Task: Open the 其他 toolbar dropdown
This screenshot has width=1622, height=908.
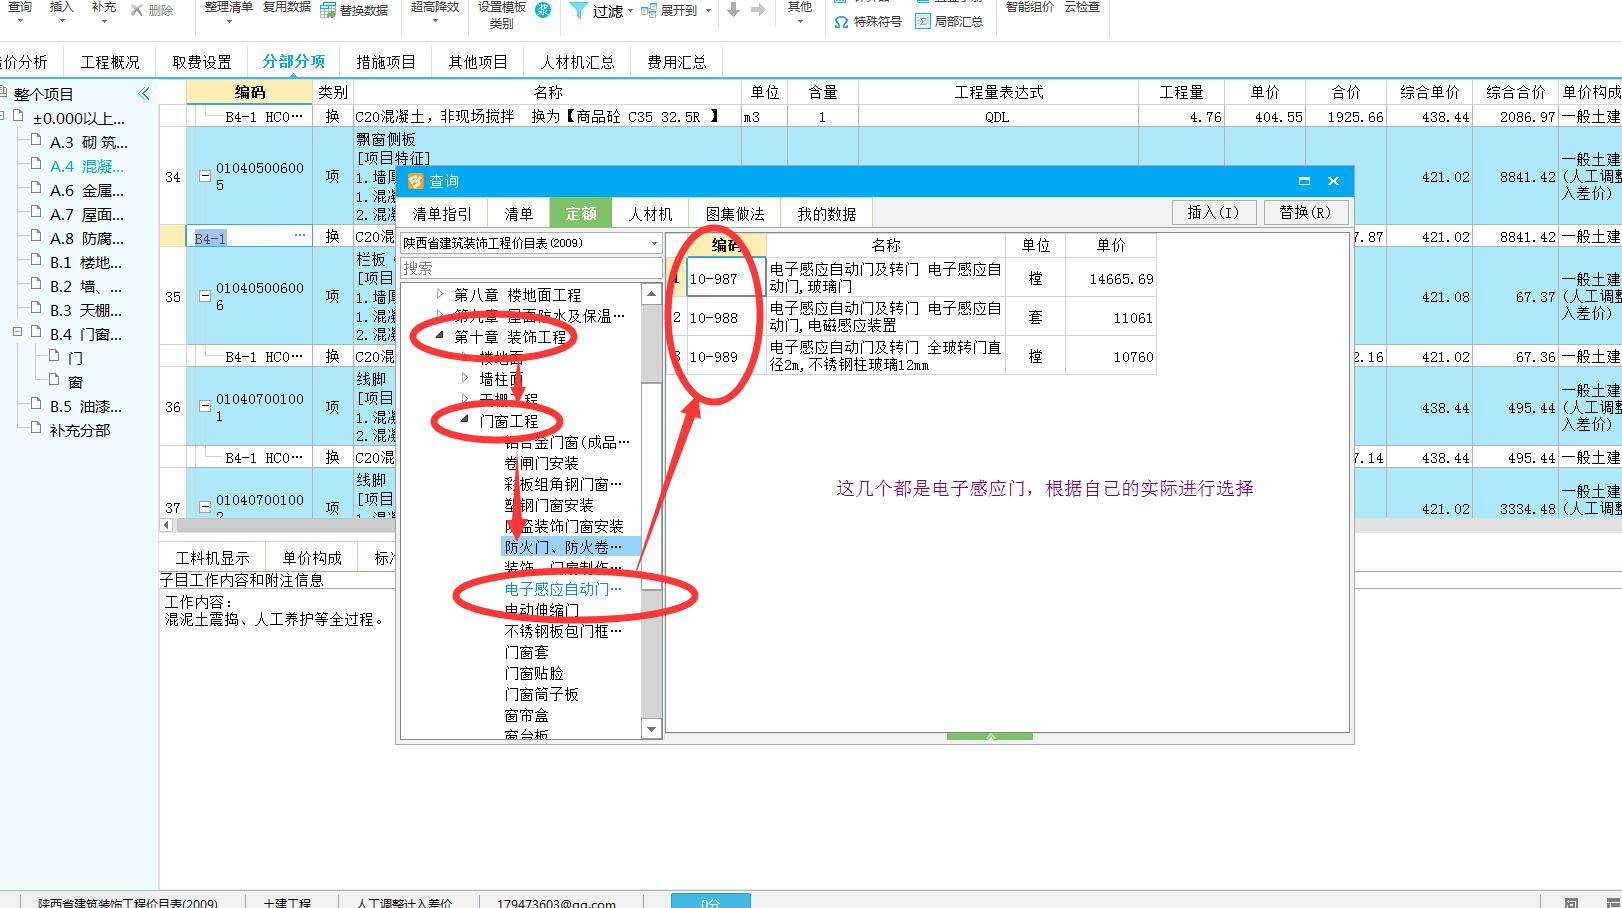Action: point(800,21)
